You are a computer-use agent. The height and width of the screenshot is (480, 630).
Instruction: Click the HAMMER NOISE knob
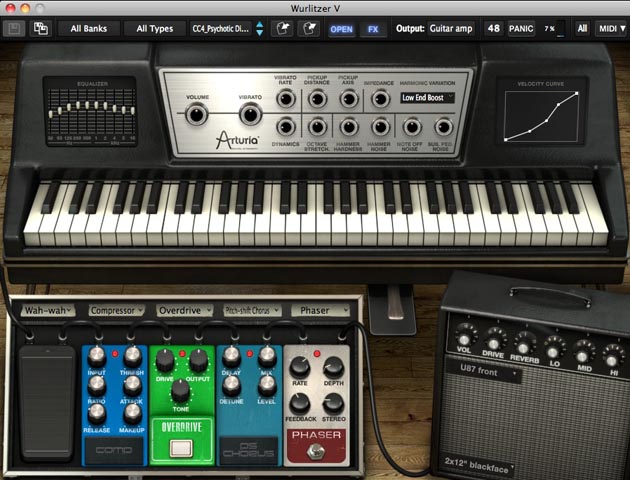pos(380,127)
